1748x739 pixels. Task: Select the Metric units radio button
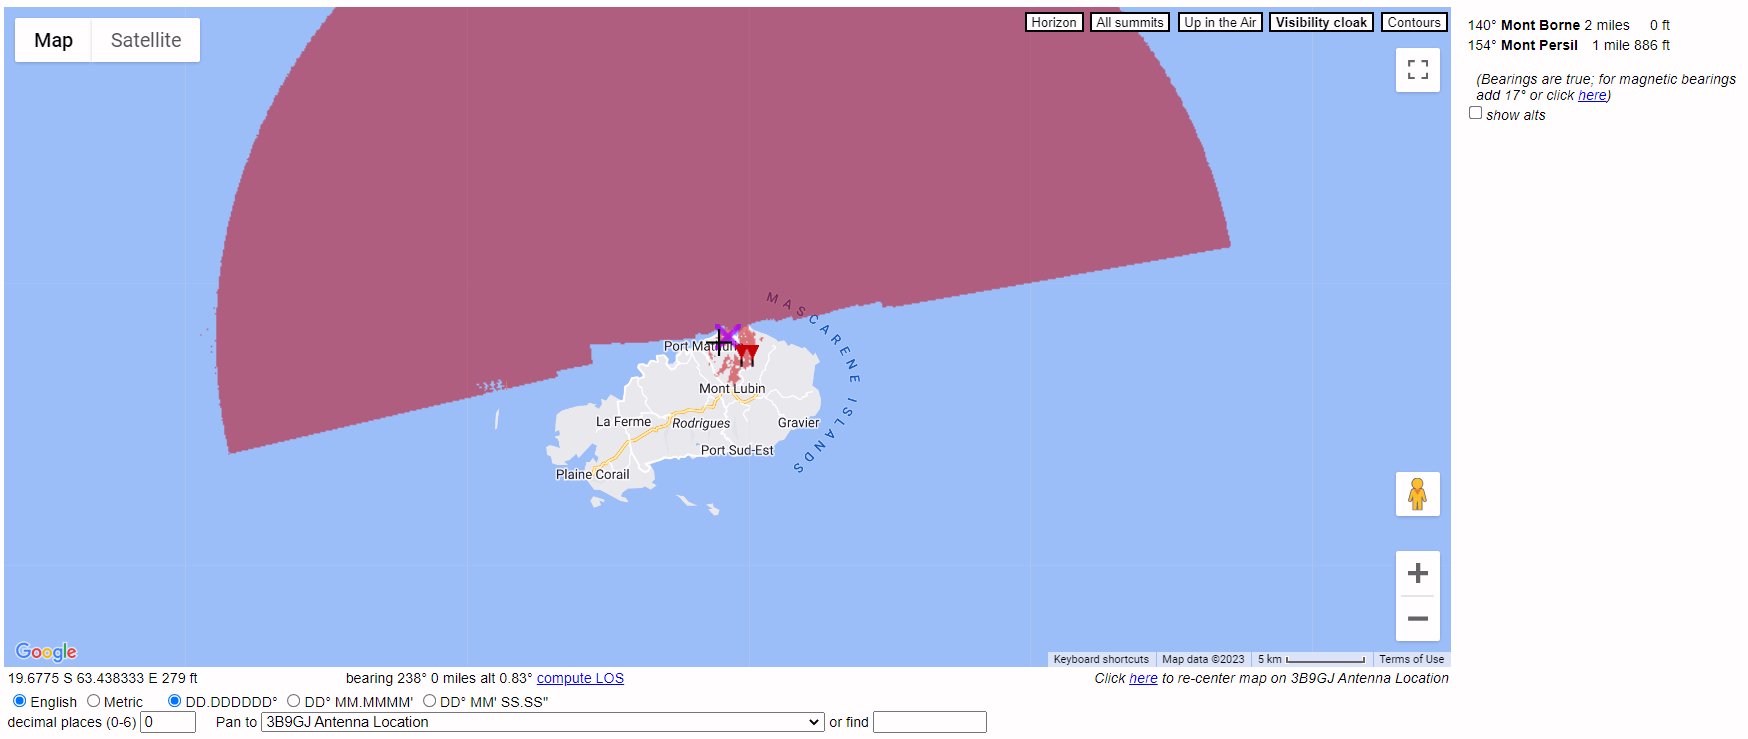94,701
